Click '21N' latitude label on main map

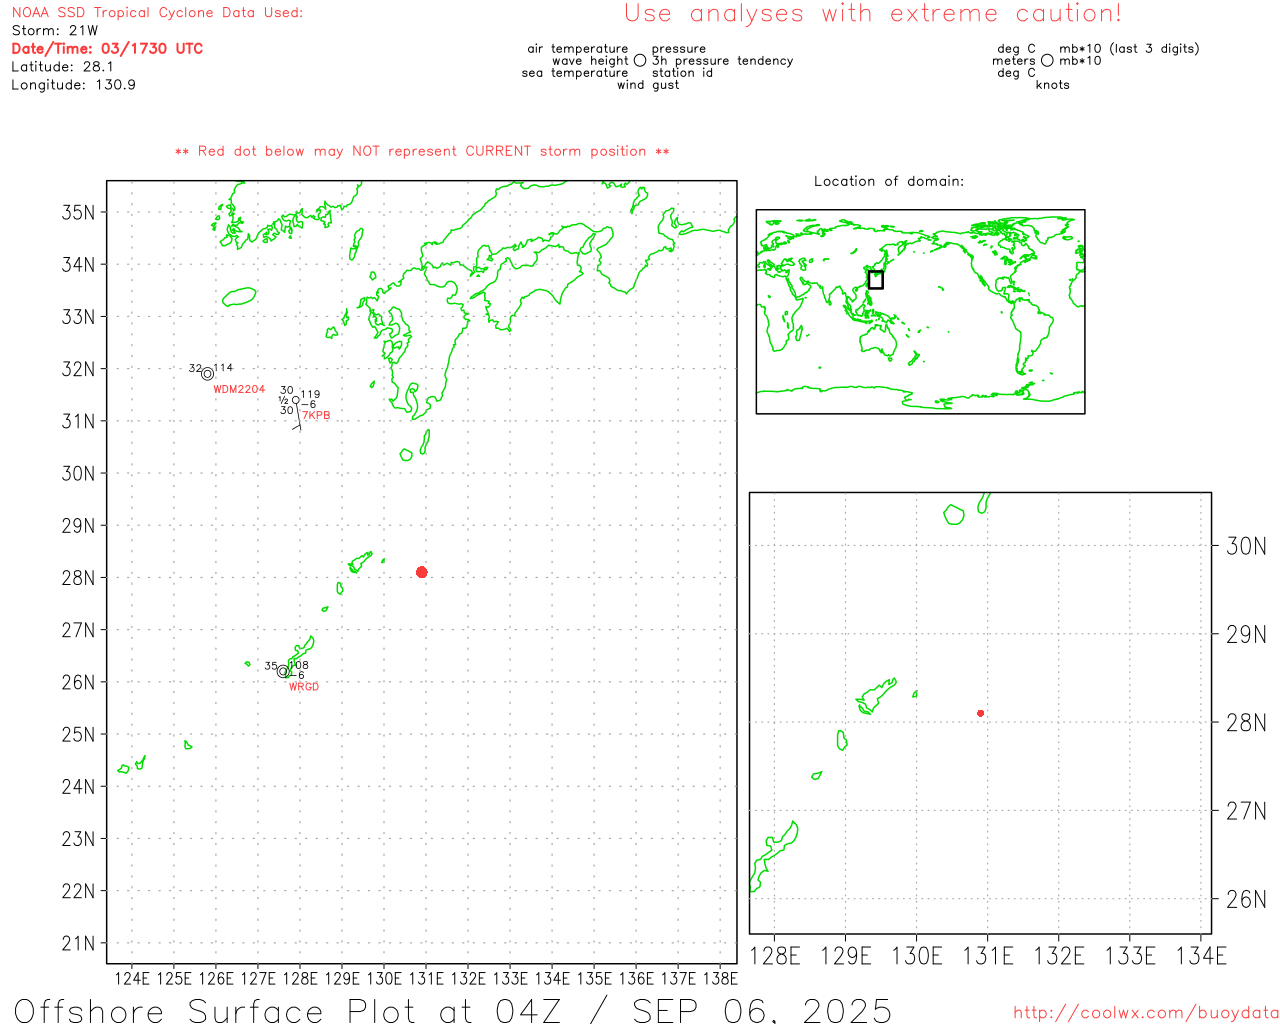(79, 943)
